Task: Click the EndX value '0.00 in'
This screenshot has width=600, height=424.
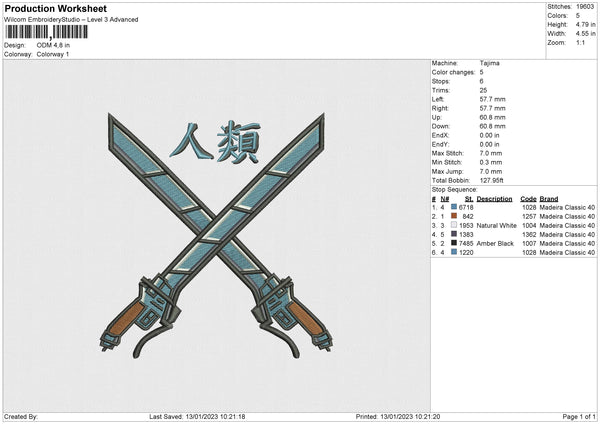Action: click(489, 135)
